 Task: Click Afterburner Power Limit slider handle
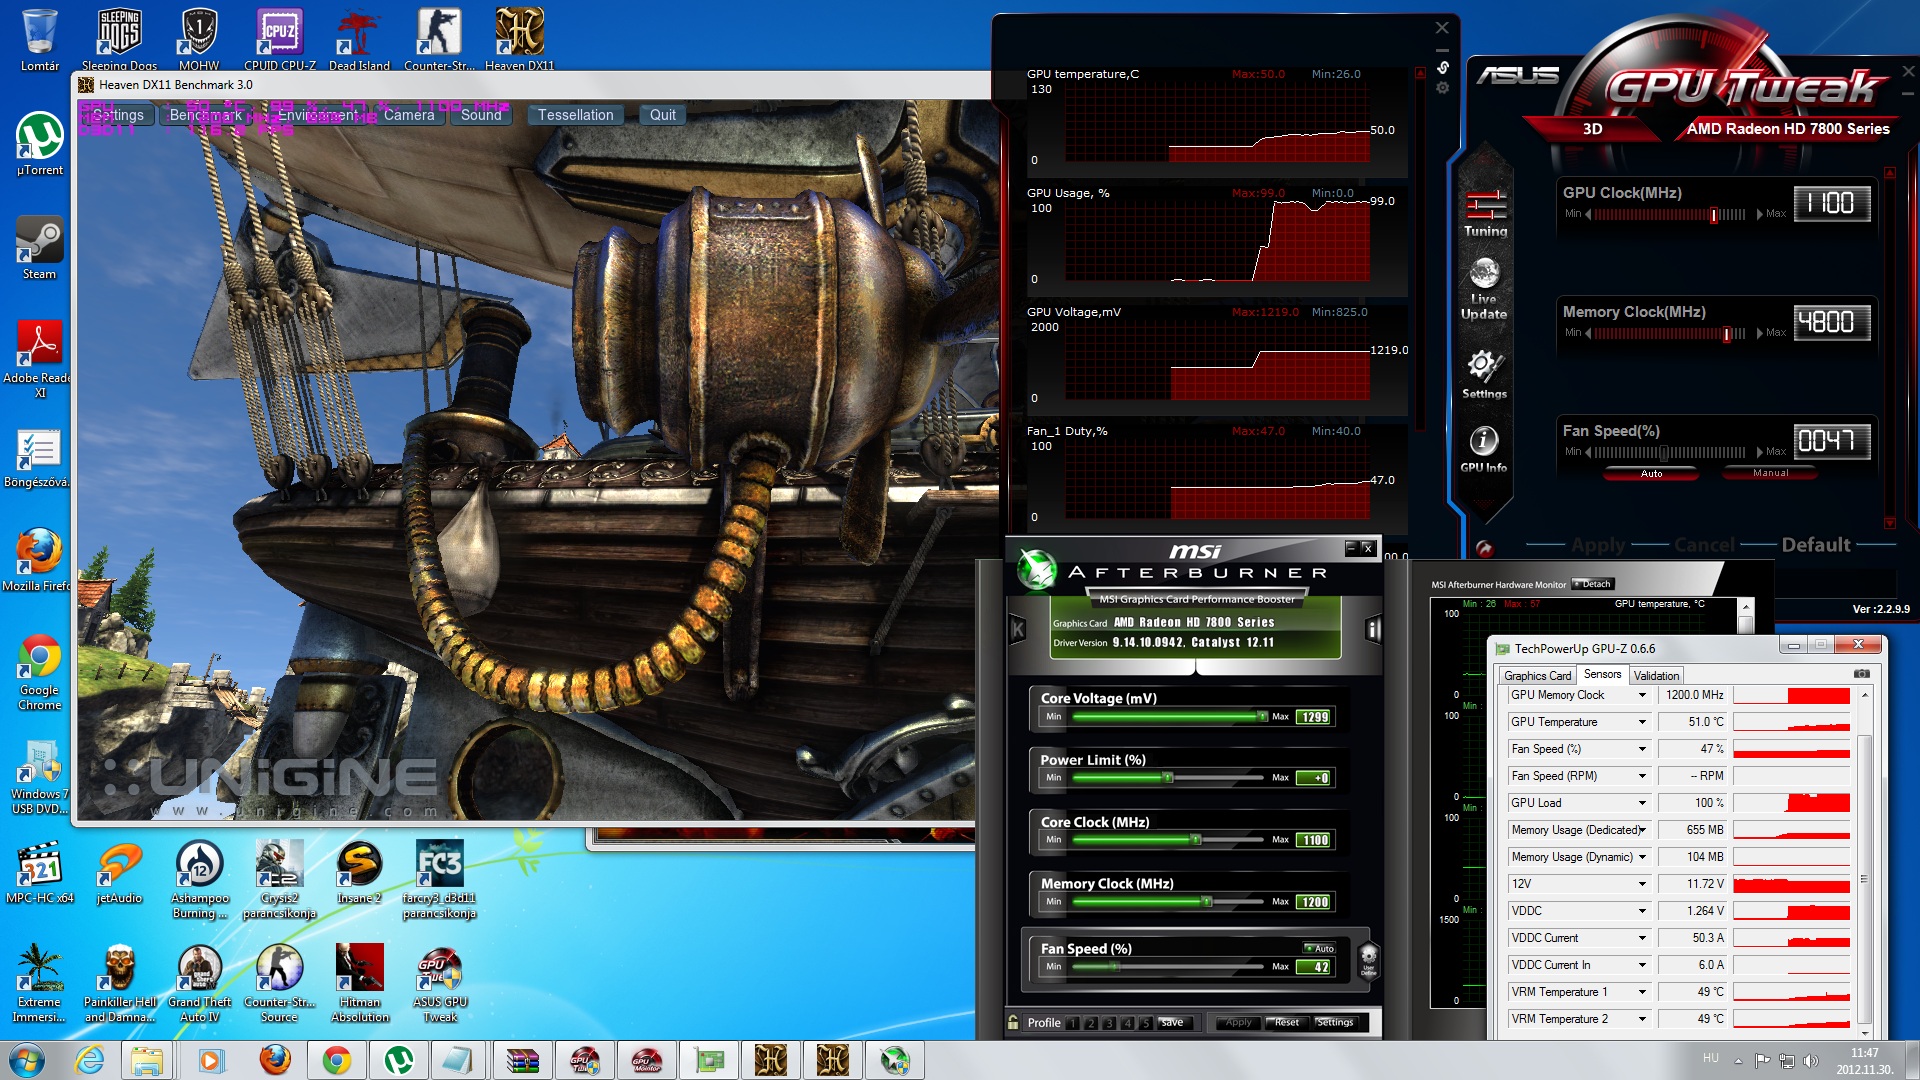pos(1167,778)
